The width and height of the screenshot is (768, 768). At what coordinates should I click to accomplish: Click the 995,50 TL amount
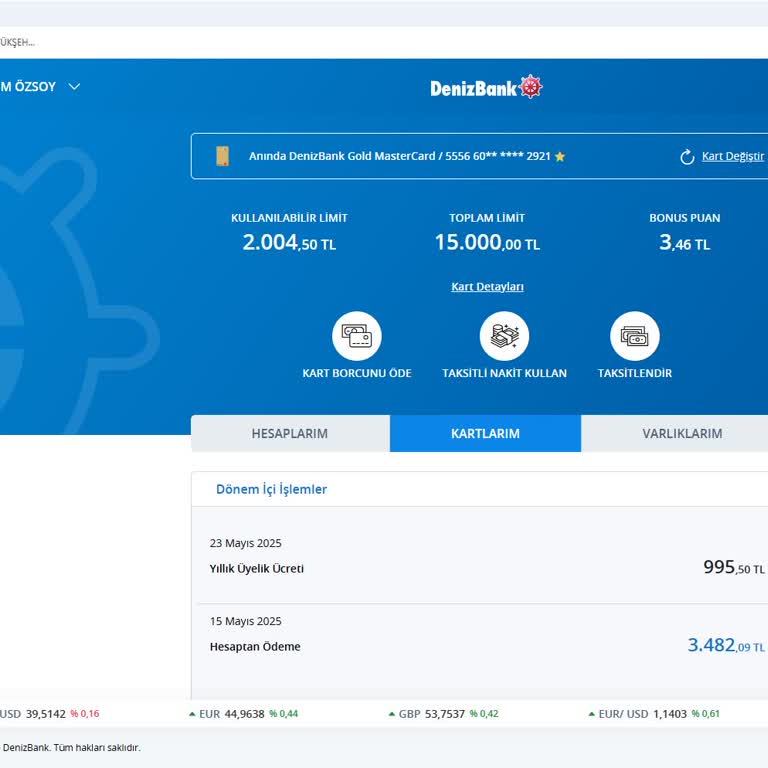coord(734,567)
